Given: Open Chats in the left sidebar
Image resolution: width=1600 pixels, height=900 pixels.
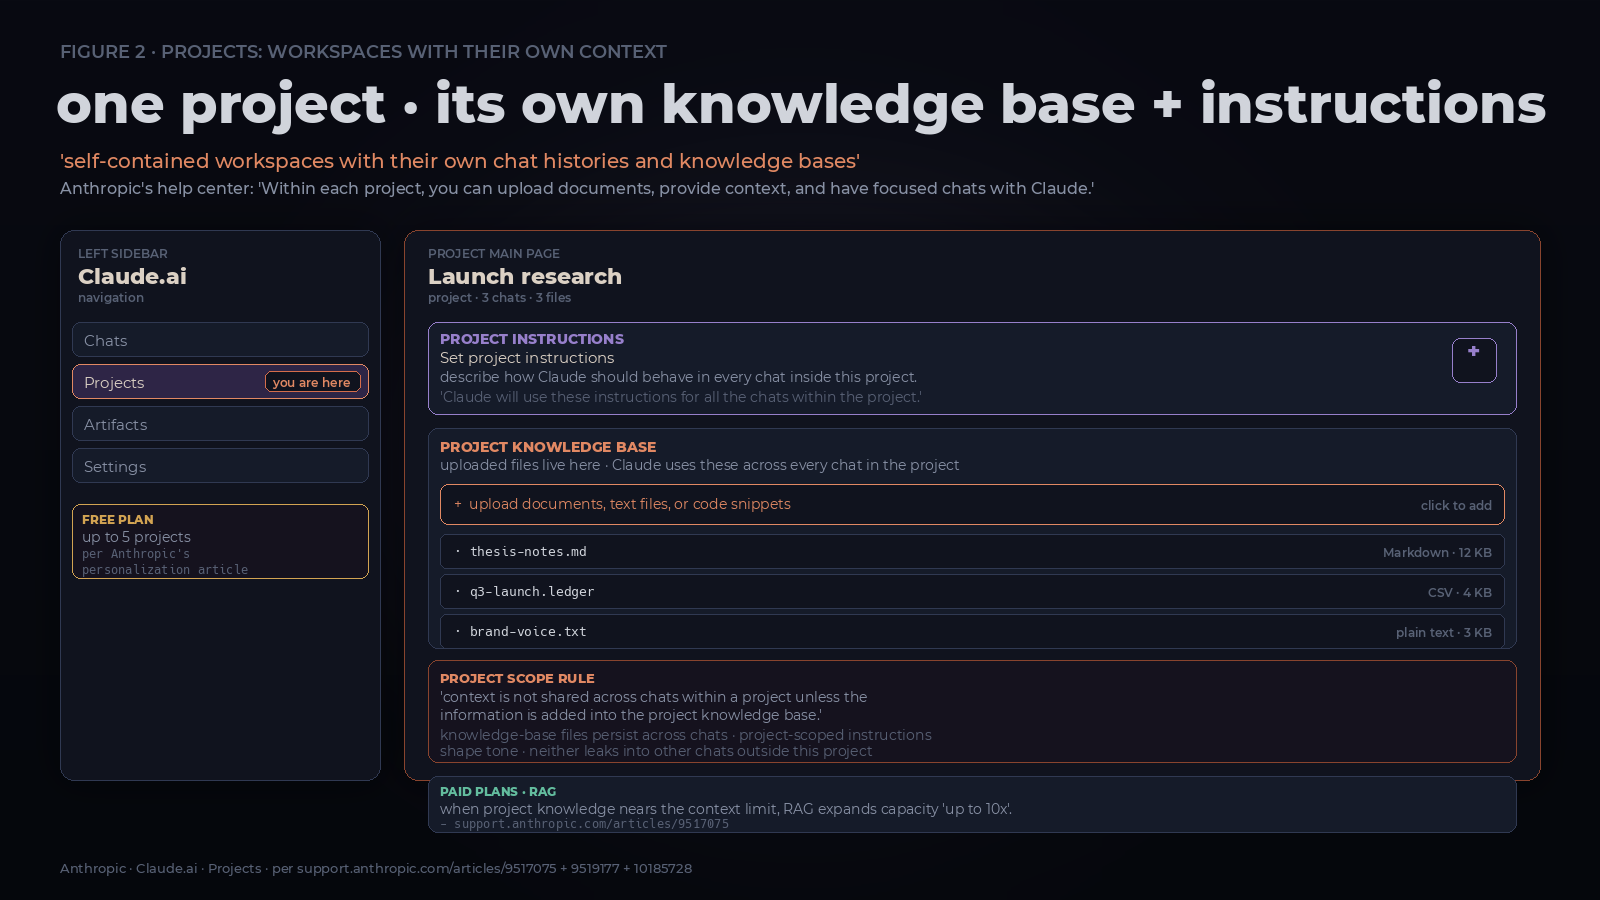Looking at the screenshot, I should click(x=220, y=340).
